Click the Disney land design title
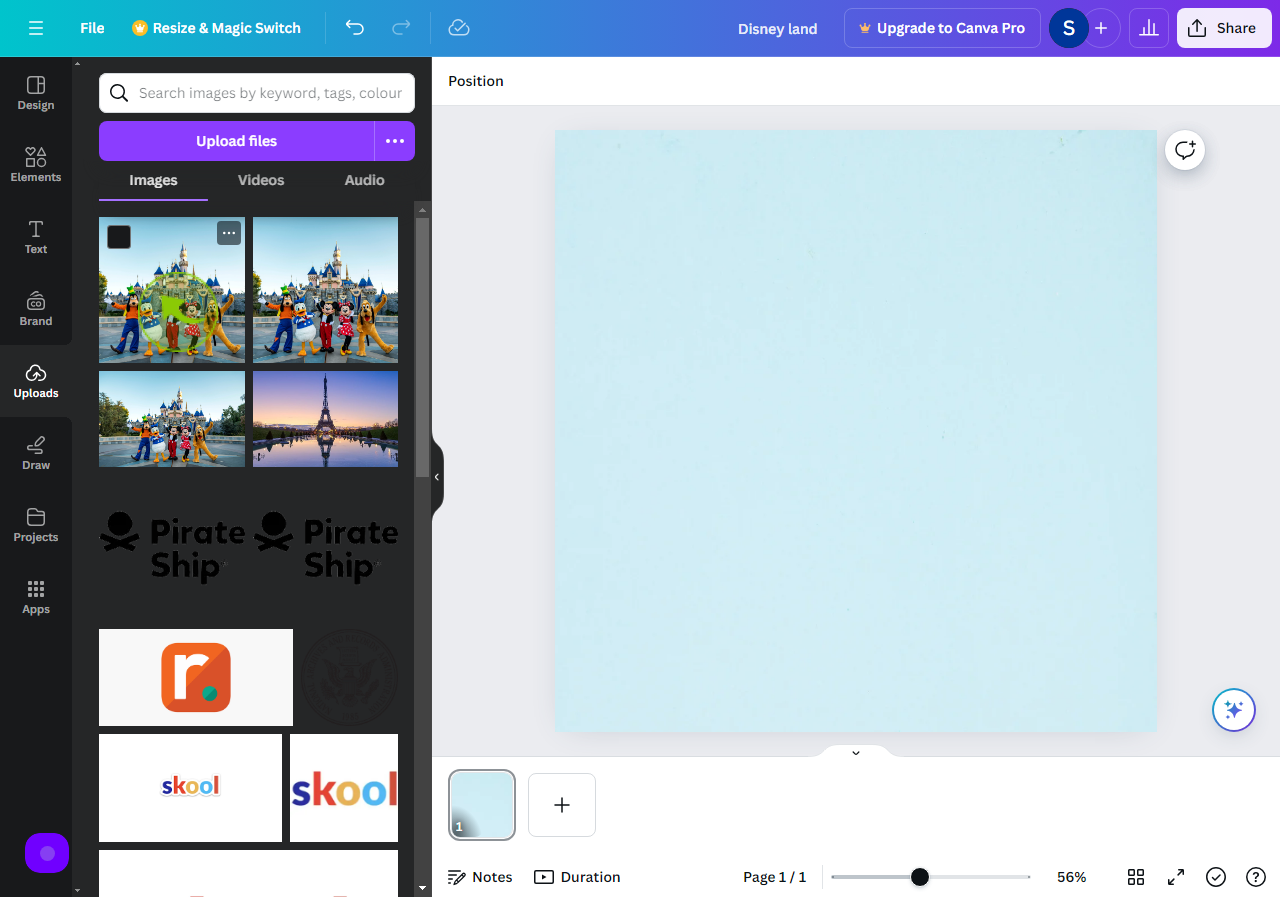The width and height of the screenshot is (1280, 897). pos(778,28)
